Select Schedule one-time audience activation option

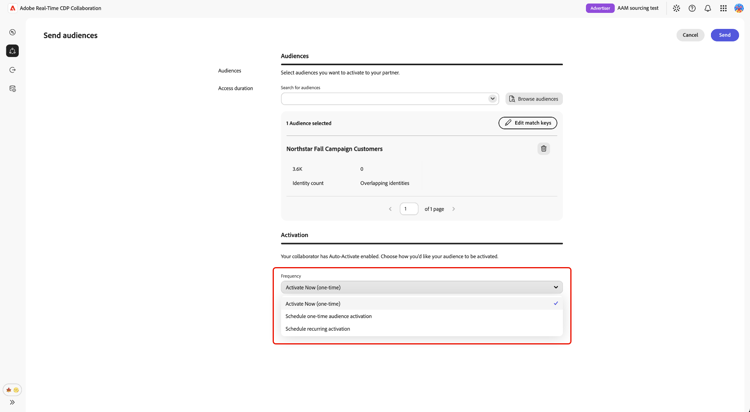click(x=421, y=316)
